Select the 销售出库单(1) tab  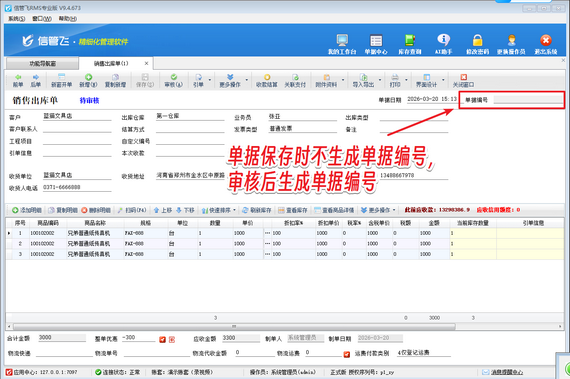[111, 64]
